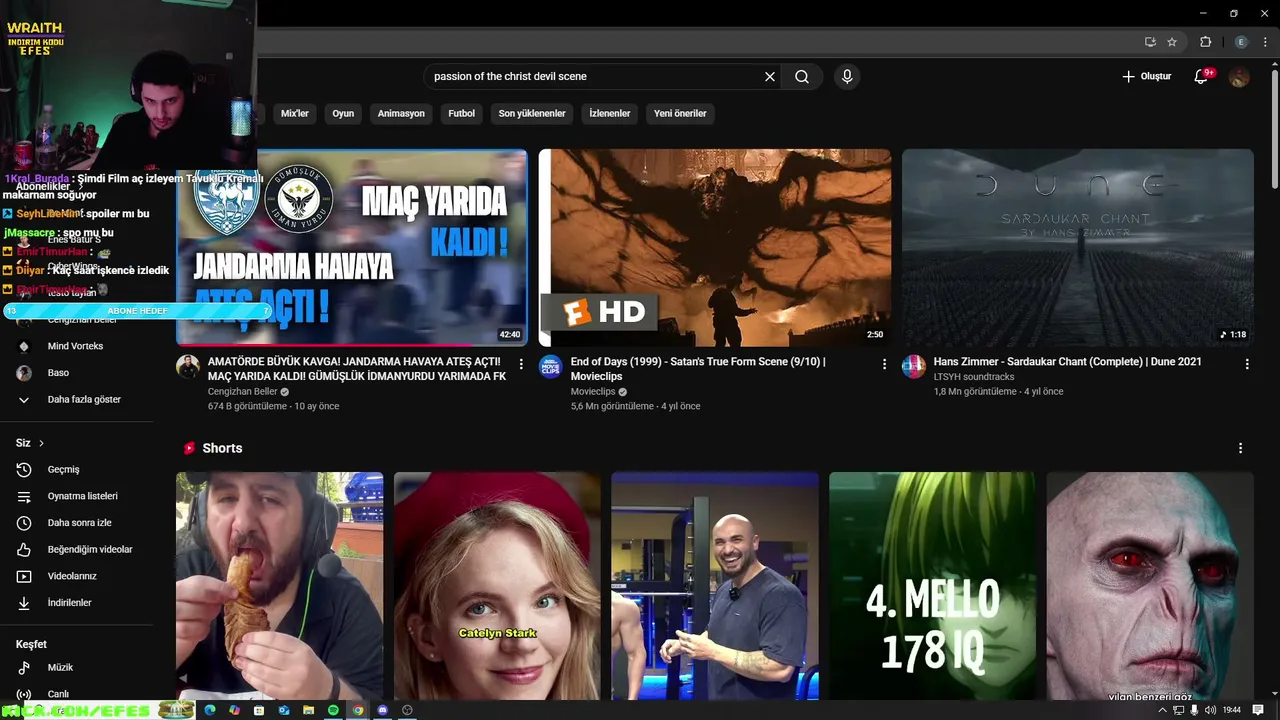Go to Cengizhan Beller channel under the video
Screen dimensions: 1280x720
(x=243, y=392)
